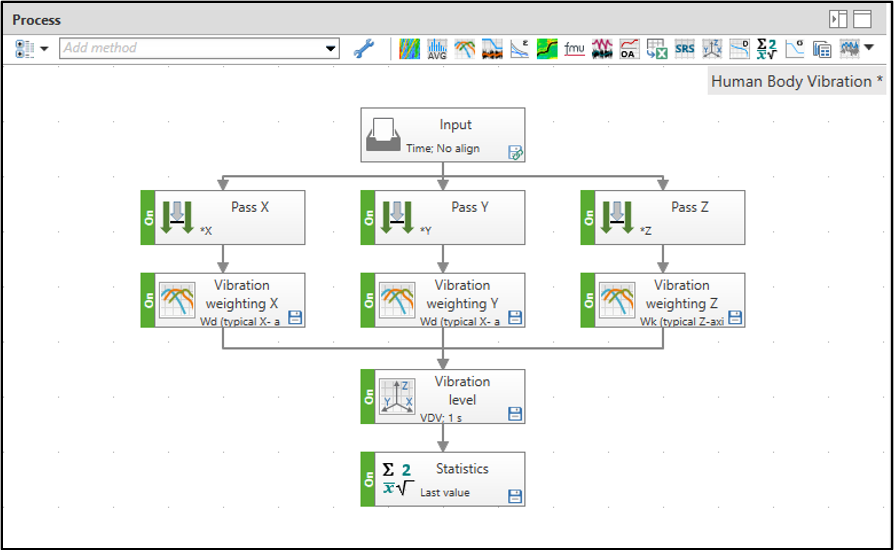Image resolution: width=894 pixels, height=550 pixels.
Task: Add the SRS shock response method
Action: pos(684,49)
